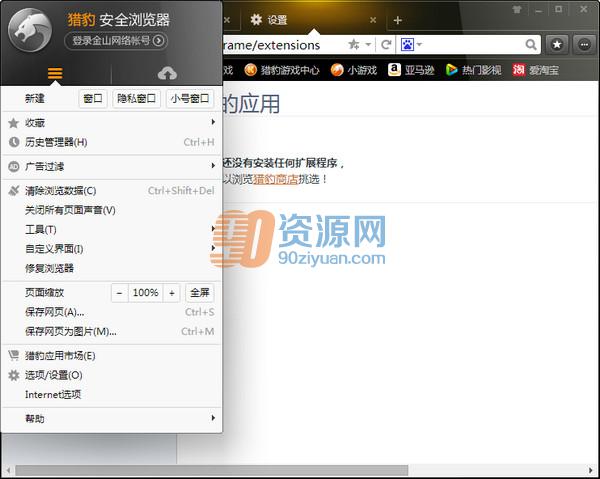Click the clock icon beside 历史管理器
This screenshot has height=479, width=600.
coord(14,142)
